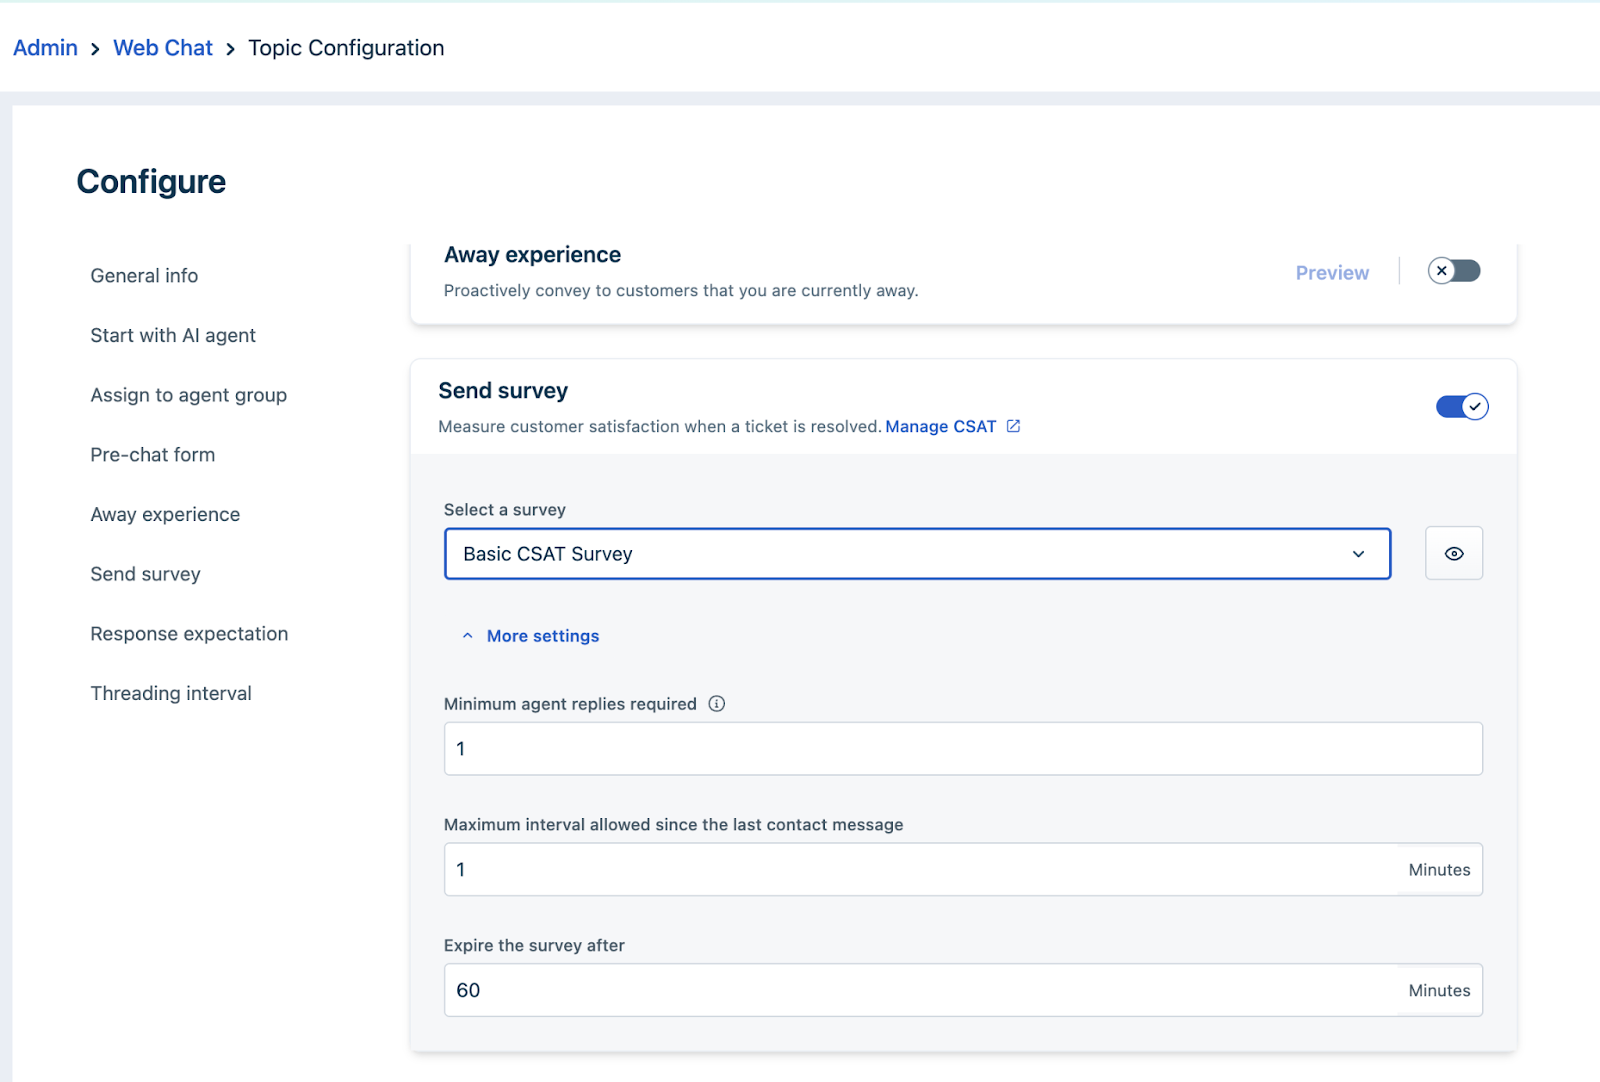The width and height of the screenshot is (1600, 1082).
Task: Select Response expectation in sidebar
Action: pyautogui.click(x=189, y=634)
